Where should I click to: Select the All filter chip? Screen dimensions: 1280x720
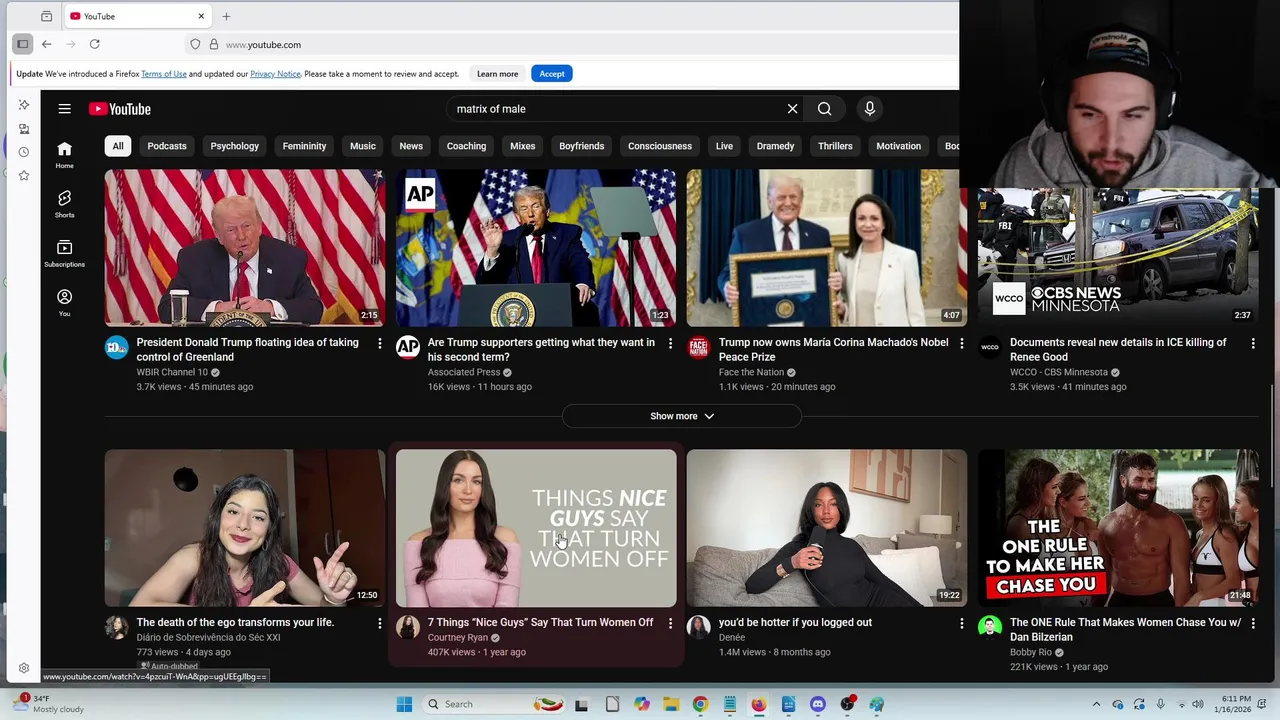pos(118,146)
